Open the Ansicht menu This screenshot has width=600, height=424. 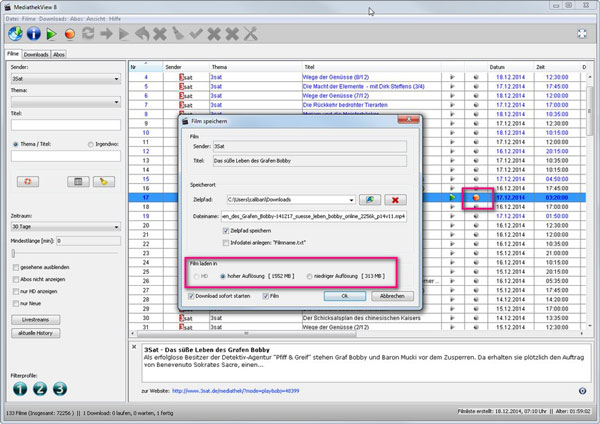click(x=96, y=19)
